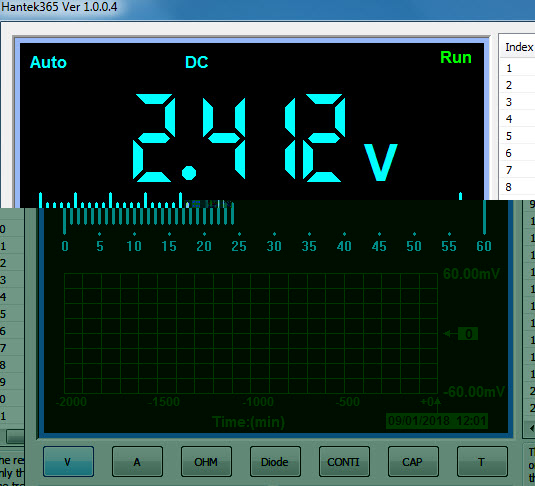The height and width of the screenshot is (486, 535).
Task: Click the +0 time axis arrow marker
Action: pos(437,401)
